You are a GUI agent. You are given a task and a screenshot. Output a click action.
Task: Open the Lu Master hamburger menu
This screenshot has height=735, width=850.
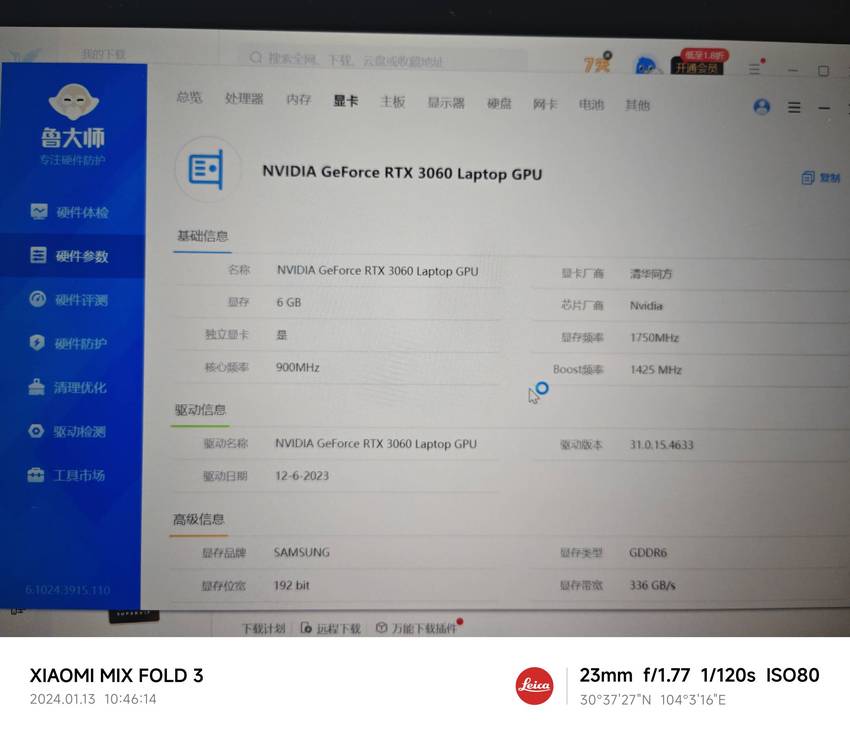[794, 107]
